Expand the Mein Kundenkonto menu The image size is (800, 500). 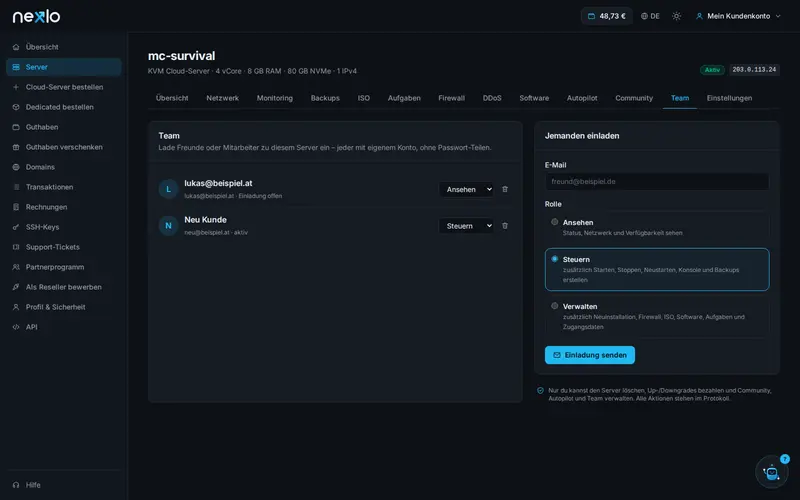pos(738,16)
